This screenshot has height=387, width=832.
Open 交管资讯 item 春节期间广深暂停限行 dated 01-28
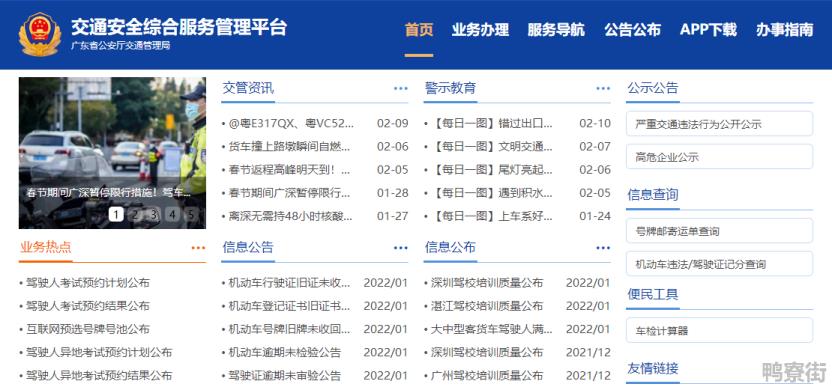click(x=289, y=193)
